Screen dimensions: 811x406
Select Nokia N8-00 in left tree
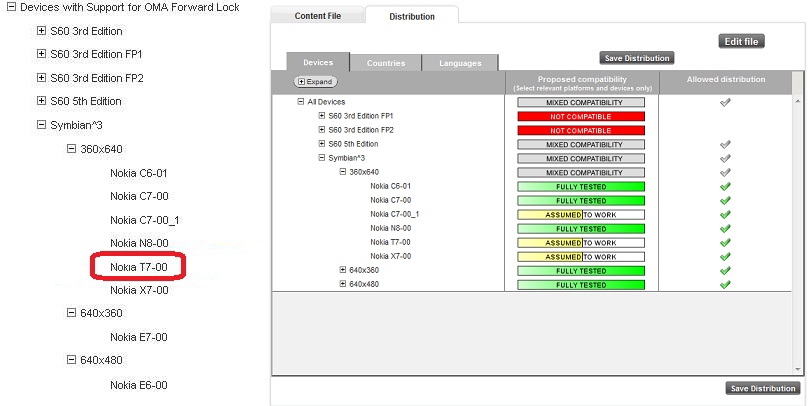(x=139, y=243)
